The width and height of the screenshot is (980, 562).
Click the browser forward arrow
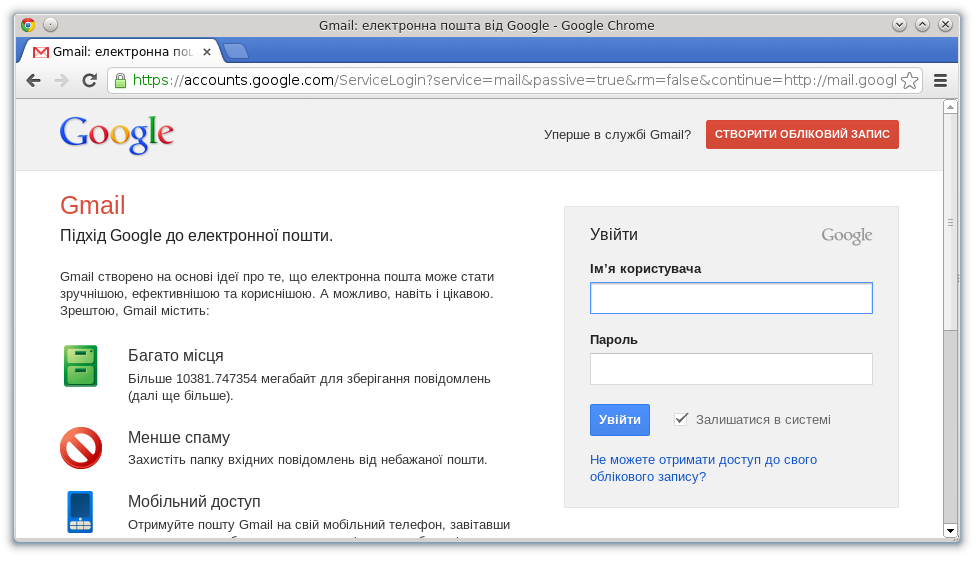tap(61, 81)
